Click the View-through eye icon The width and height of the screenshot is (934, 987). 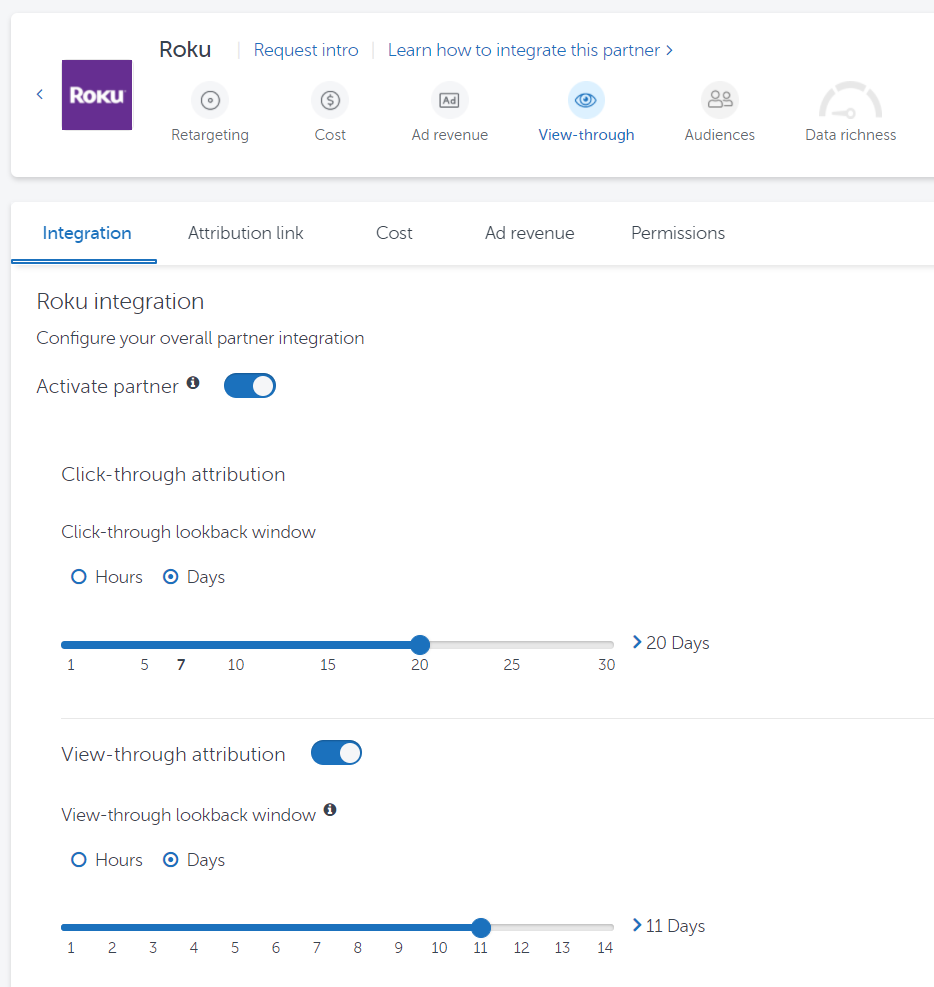pyautogui.click(x=586, y=100)
